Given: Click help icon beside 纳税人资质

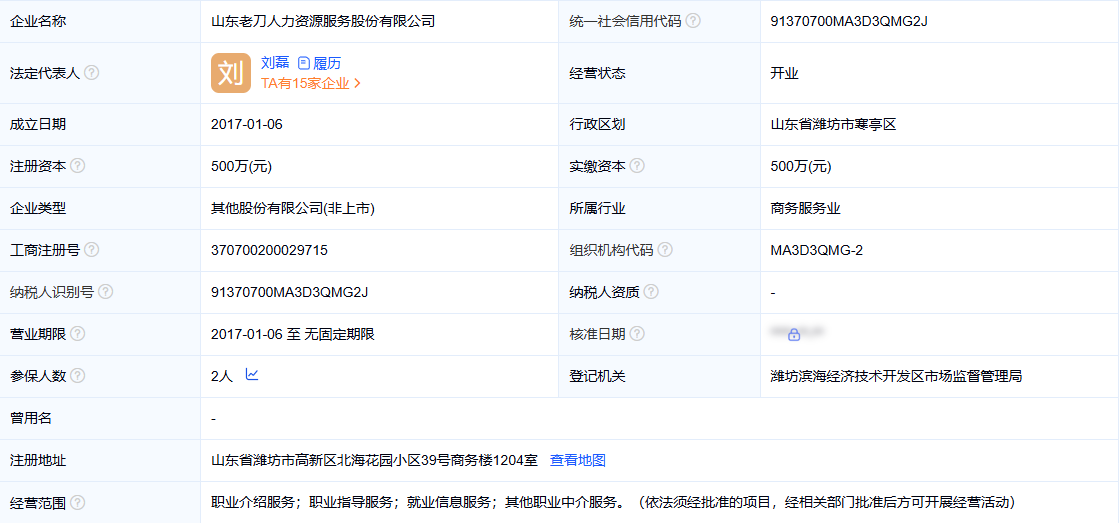Looking at the screenshot, I should [x=651, y=292].
